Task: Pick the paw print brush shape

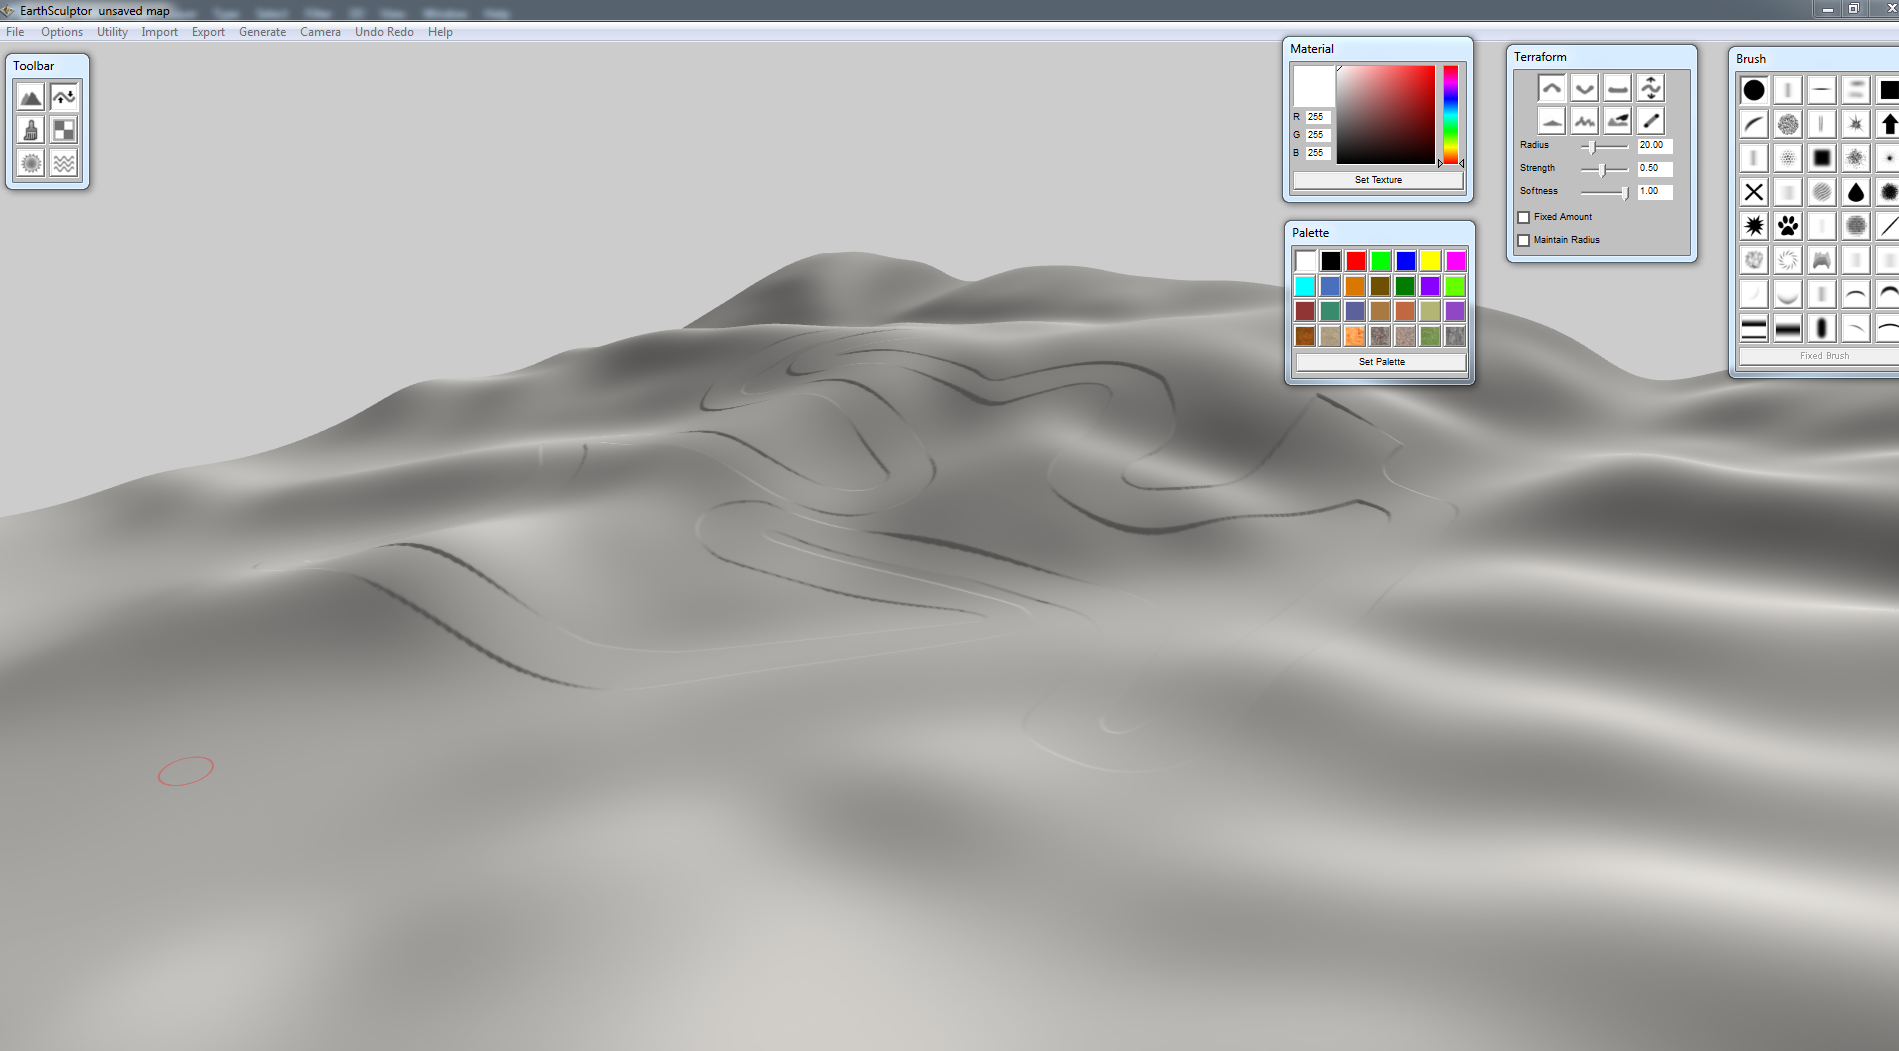Action: pos(1788,227)
